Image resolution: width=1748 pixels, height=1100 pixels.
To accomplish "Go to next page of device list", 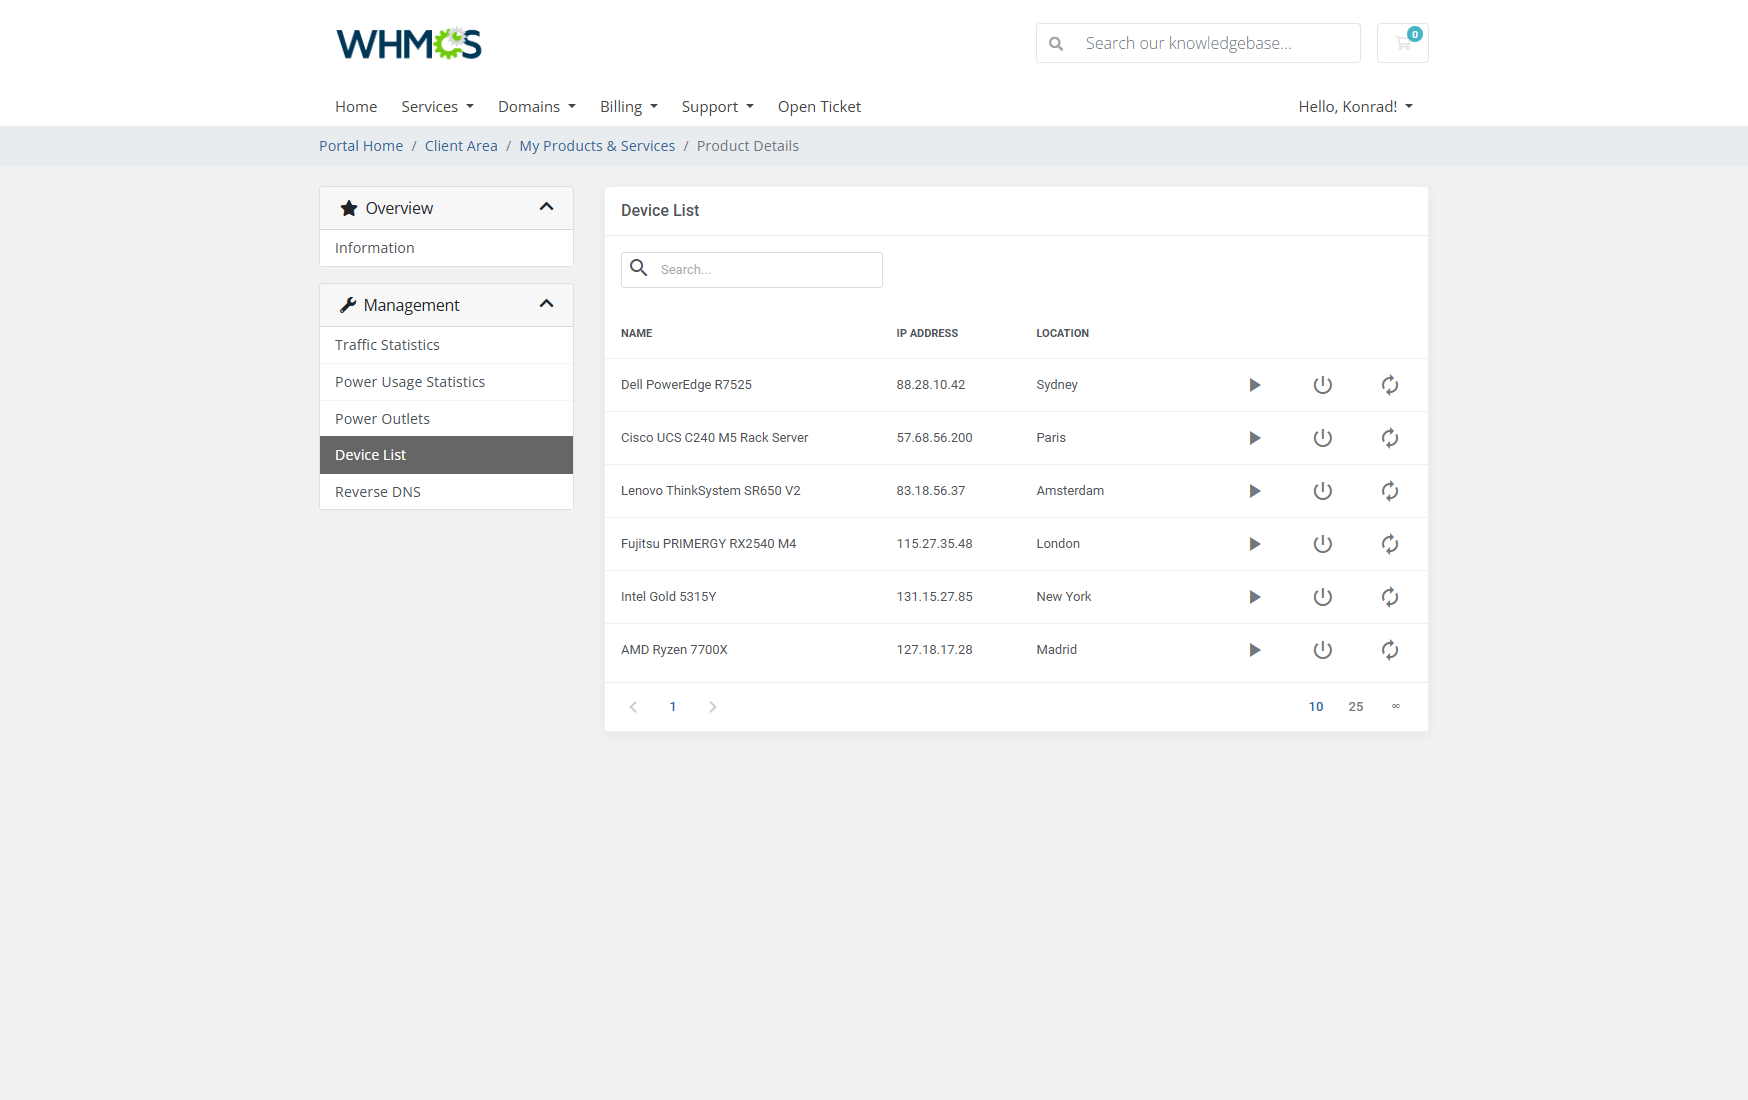I will pyautogui.click(x=713, y=707).
